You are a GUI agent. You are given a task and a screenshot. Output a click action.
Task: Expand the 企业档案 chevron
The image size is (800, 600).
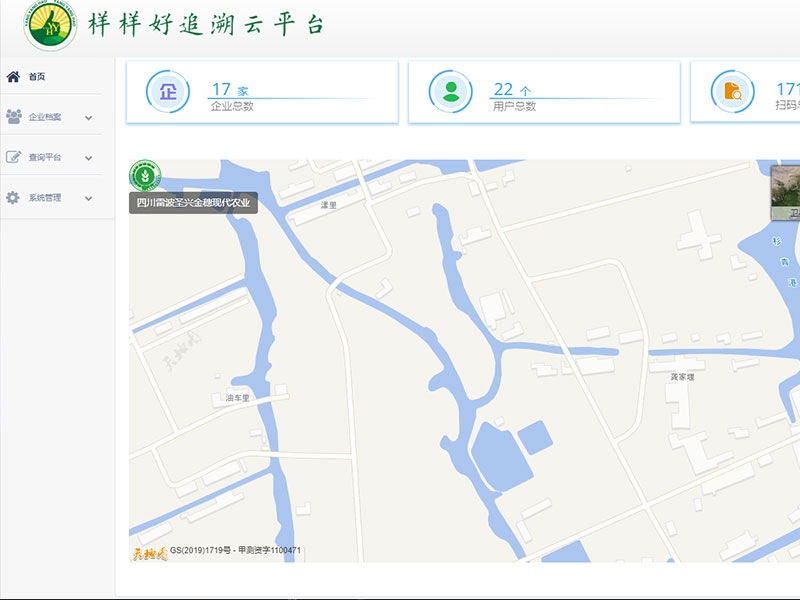88,117
